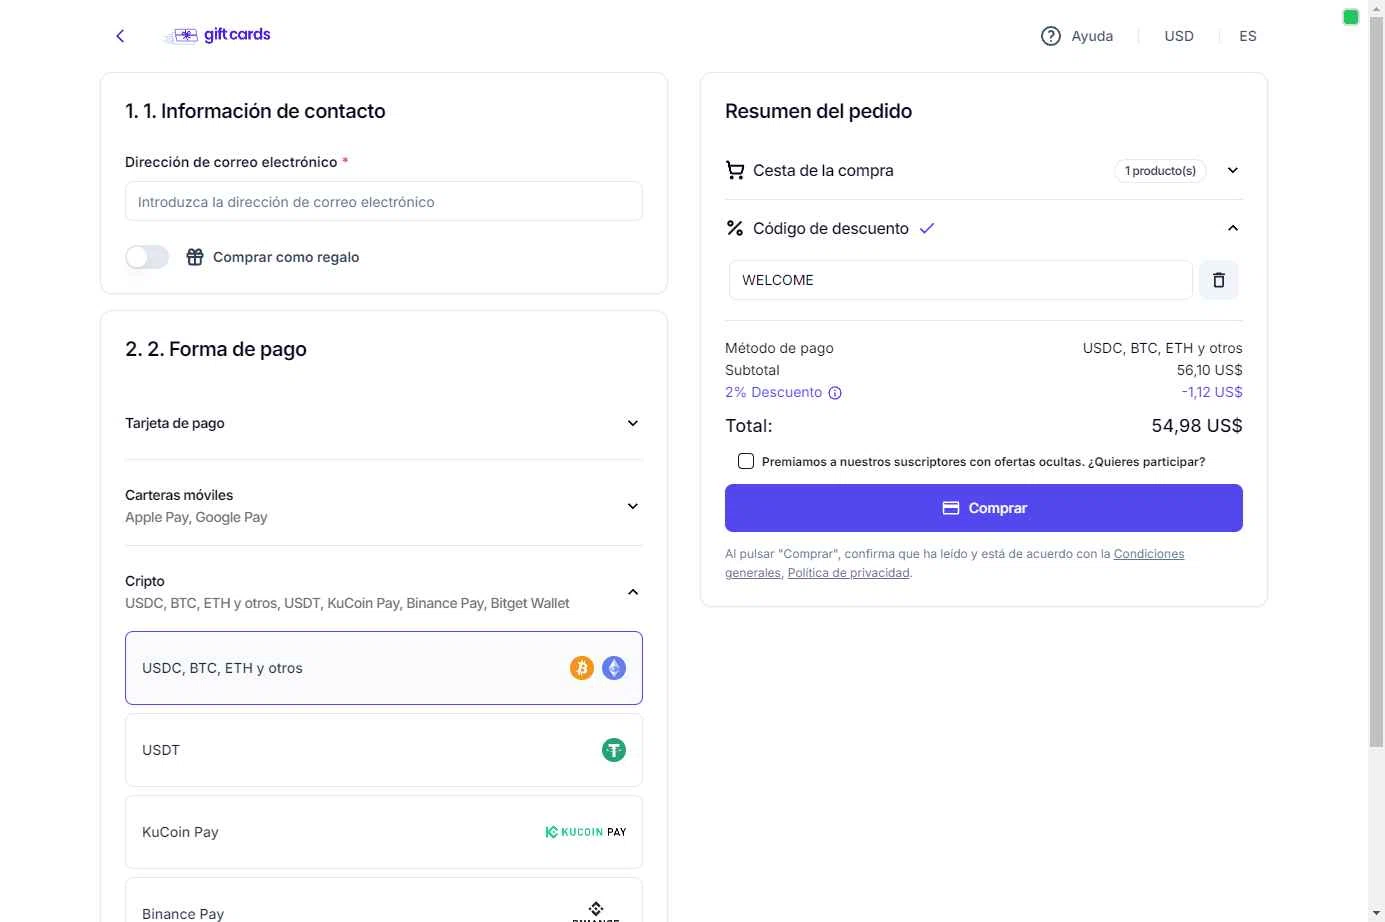The height and width of the screenshot is (922, 1385).
Task: Click the gift box icon beside Comprar como regalo
Action: [195, 257]
